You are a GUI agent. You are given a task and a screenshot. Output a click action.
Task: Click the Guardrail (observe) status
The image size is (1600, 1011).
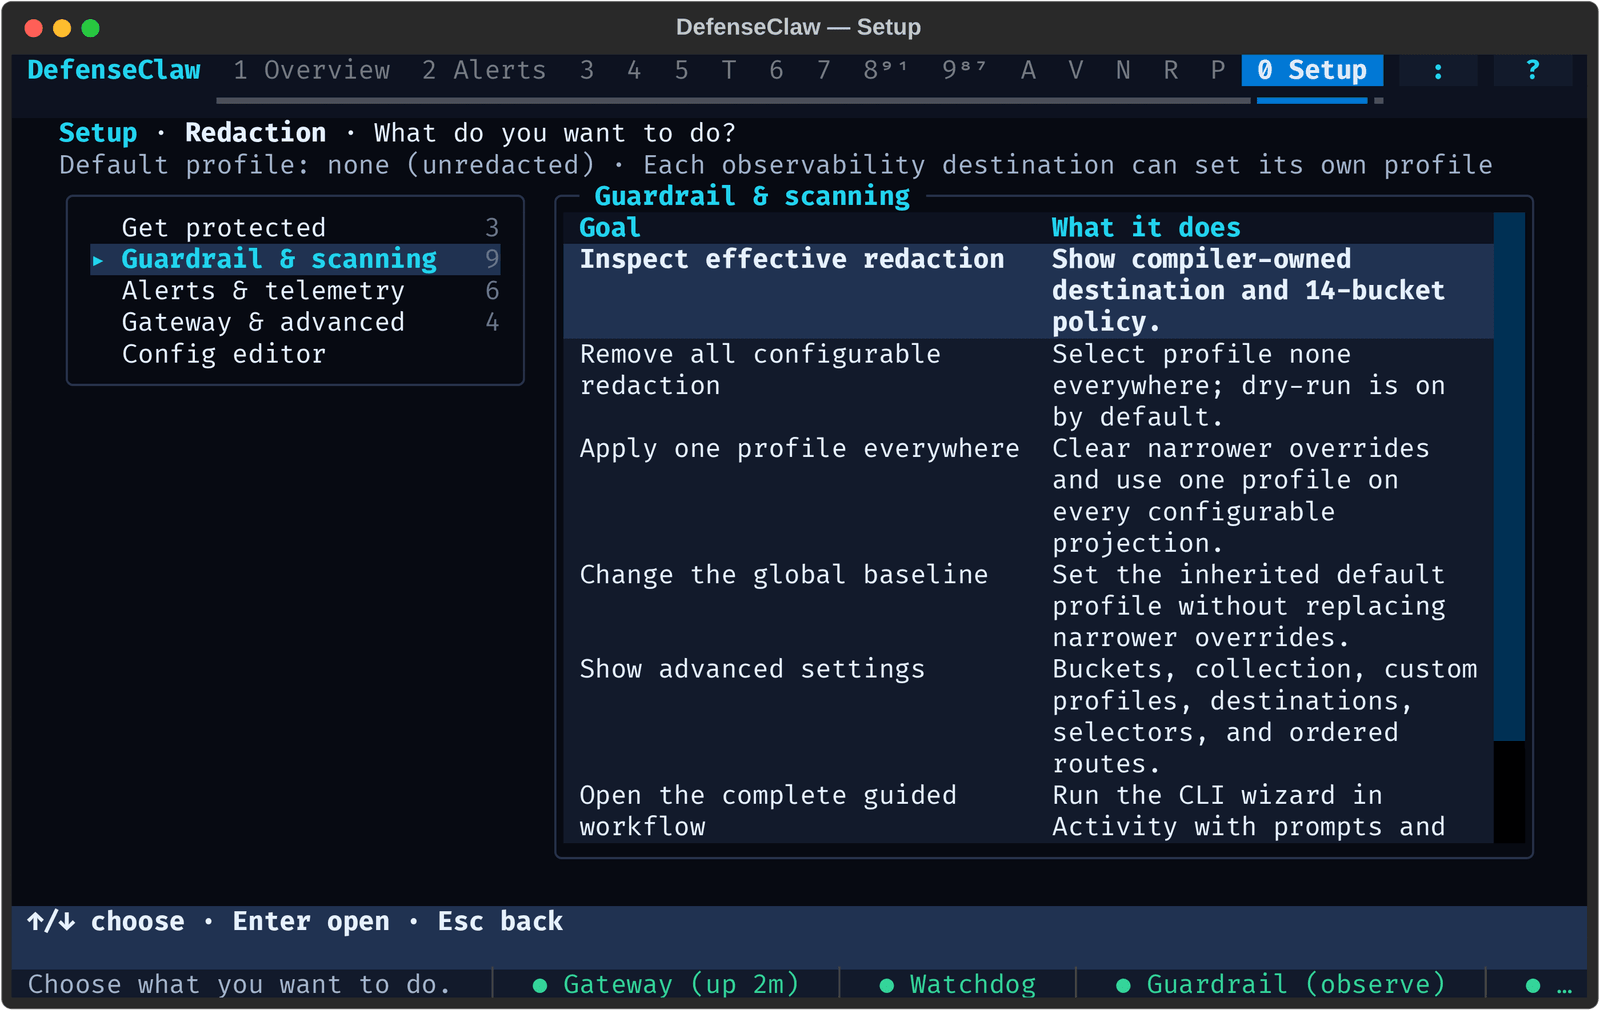click(x=1281, y=985)
